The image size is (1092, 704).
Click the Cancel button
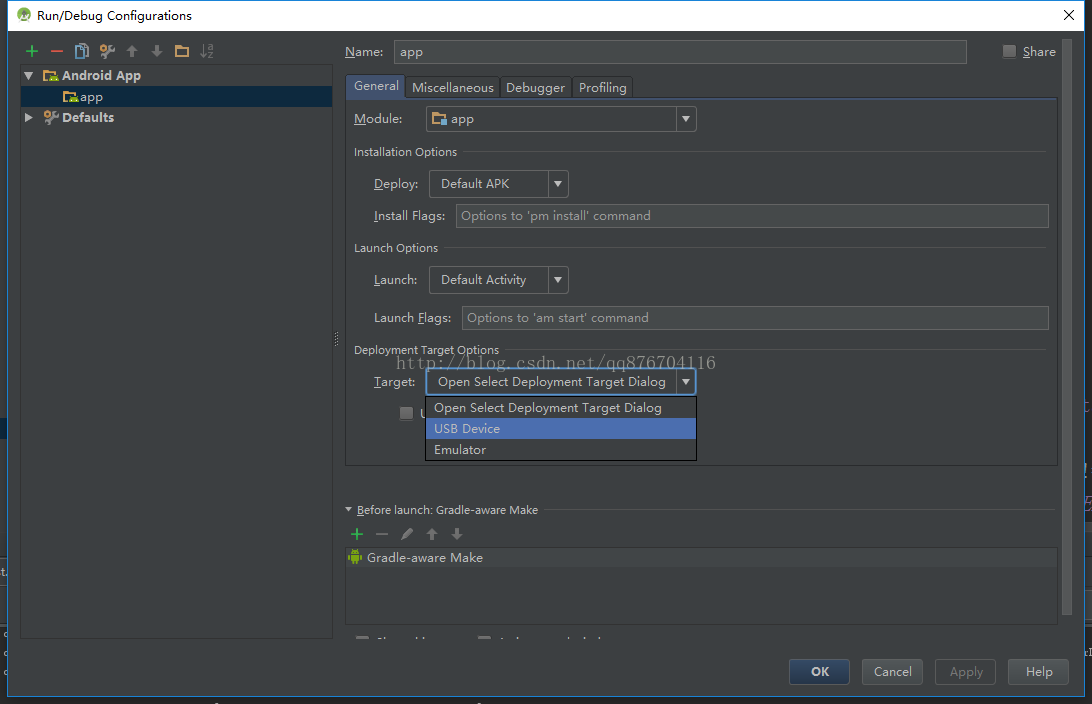click(892, 671)
